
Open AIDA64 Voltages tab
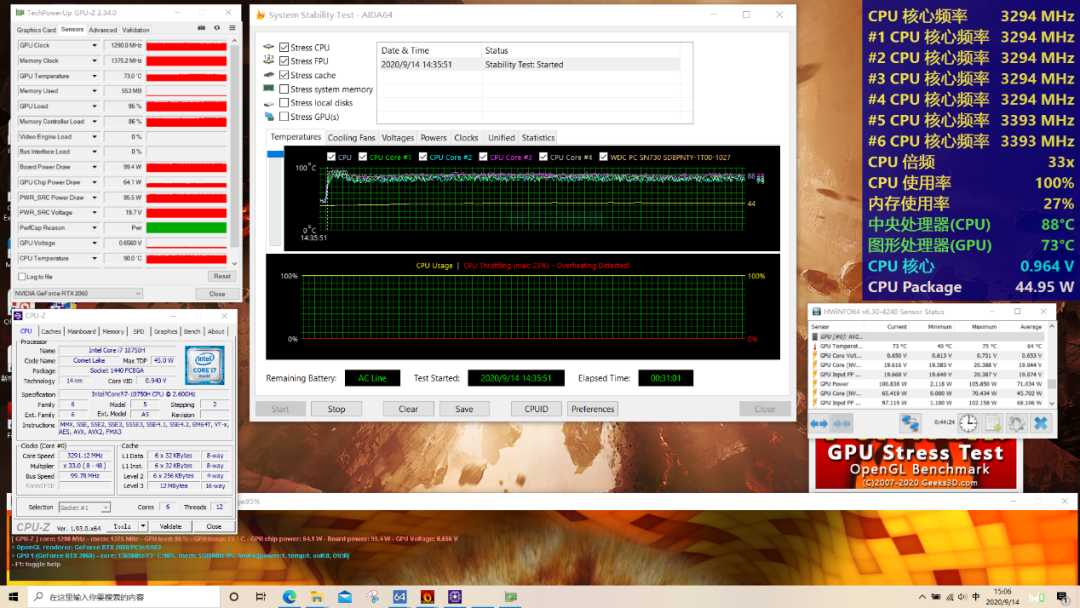point(397,138)
